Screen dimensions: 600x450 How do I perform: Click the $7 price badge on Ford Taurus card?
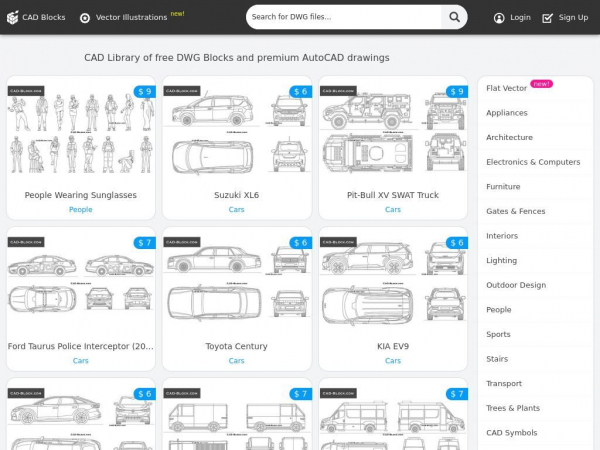tap(145, 243)
